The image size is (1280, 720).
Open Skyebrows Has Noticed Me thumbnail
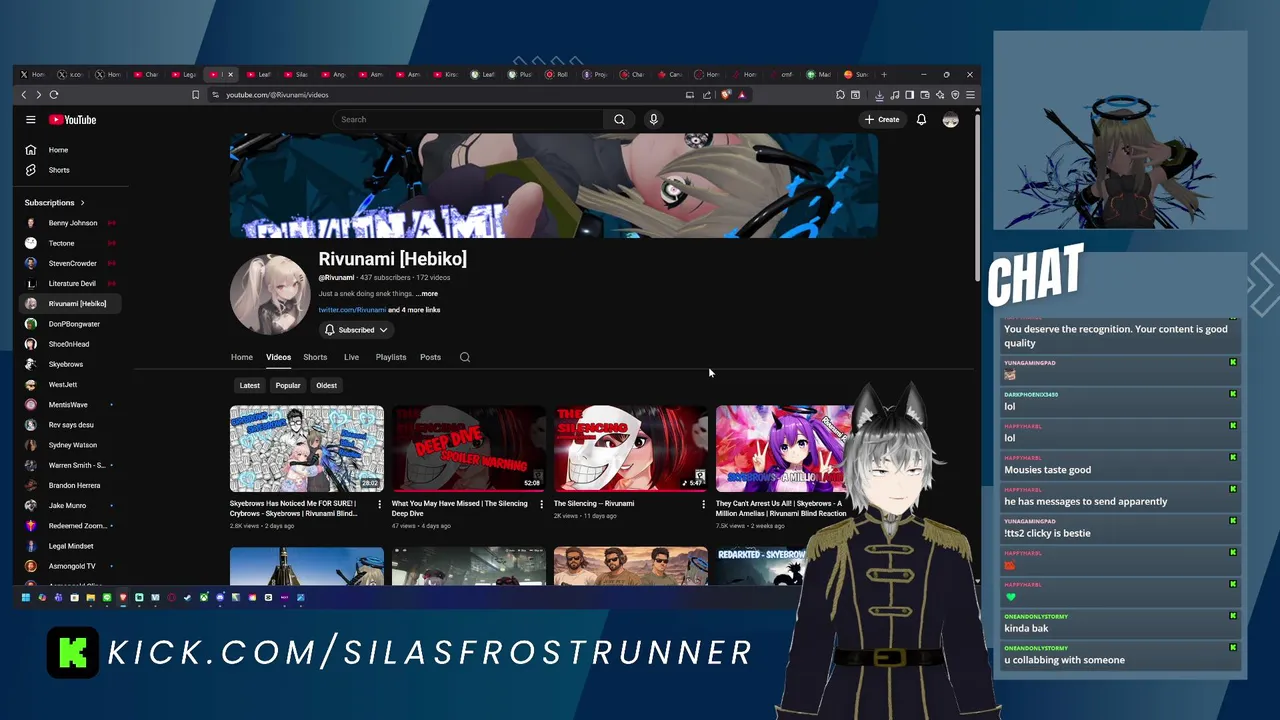(x=307, y=449)
